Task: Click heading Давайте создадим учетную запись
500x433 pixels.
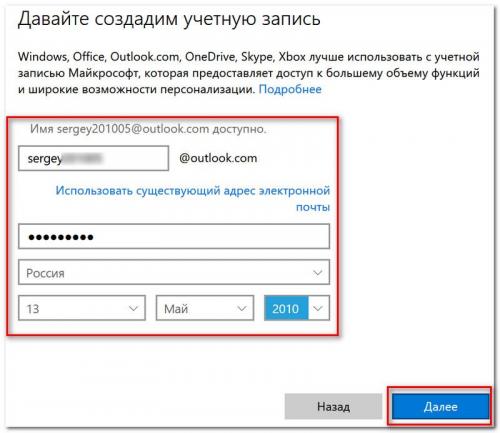Action: (x=169, y=19)
